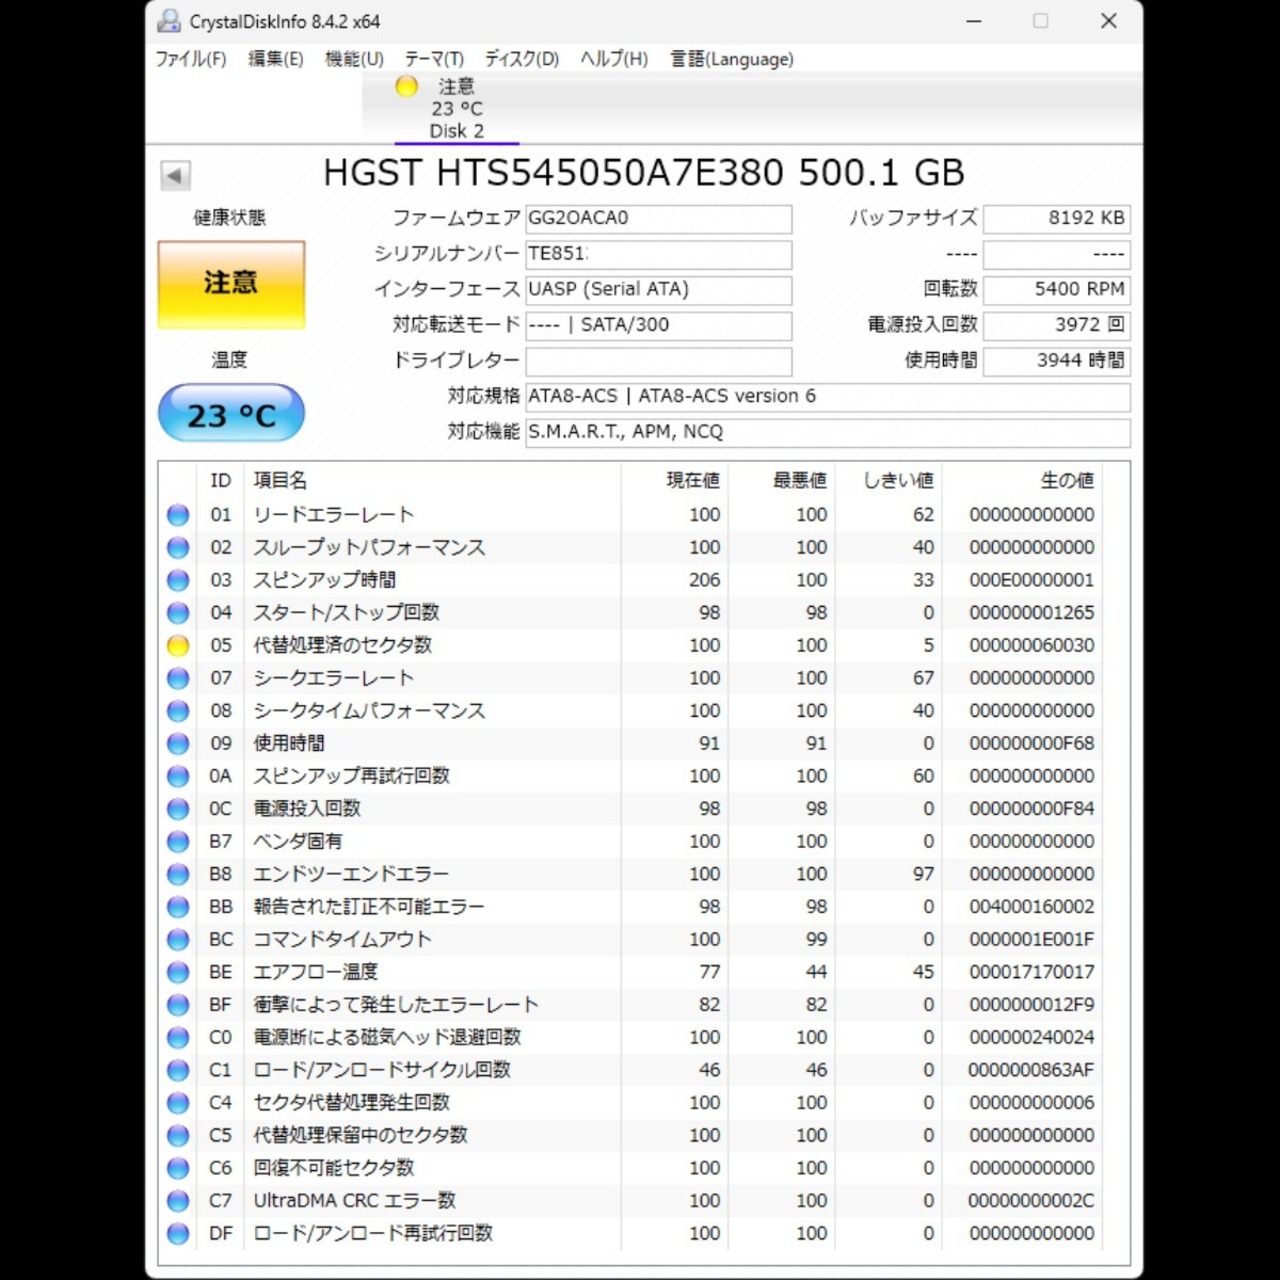Screen dimensions: 1280x1280
Task: Click the yellow caution status orb for Disk 2
Action: click(406, 86)
